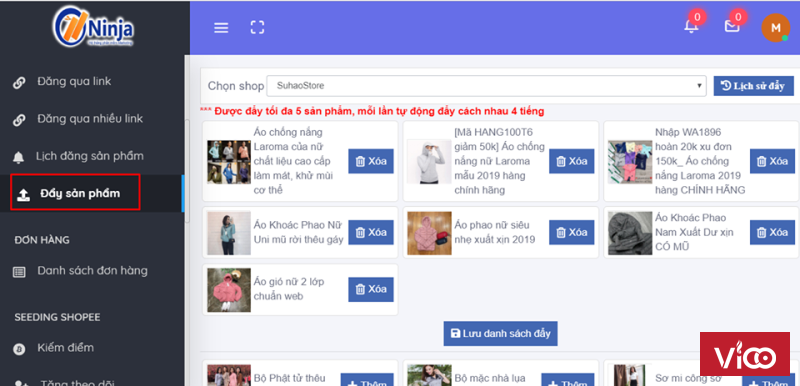
Task: Click the text Bộ Phật tử thêu
Action: (290, 378)
